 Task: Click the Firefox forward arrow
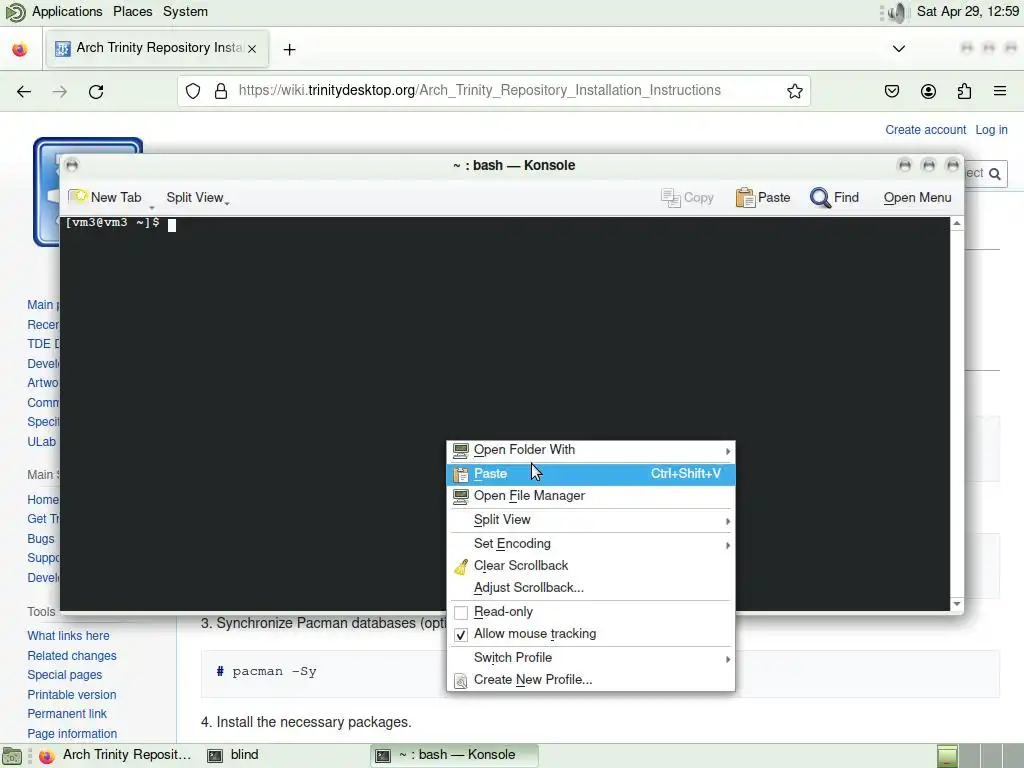tap(59, 91)
